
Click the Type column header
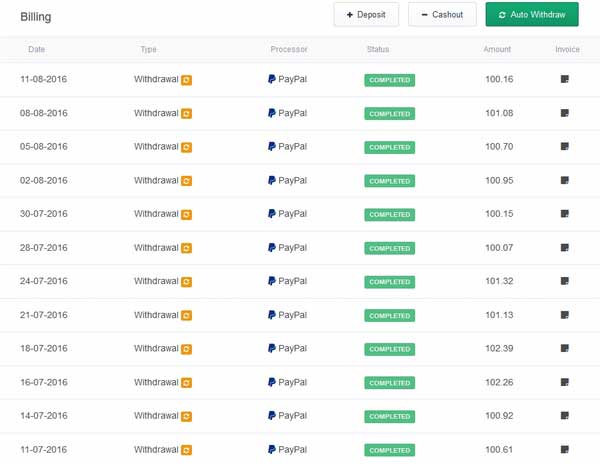[x=148, y=49]
